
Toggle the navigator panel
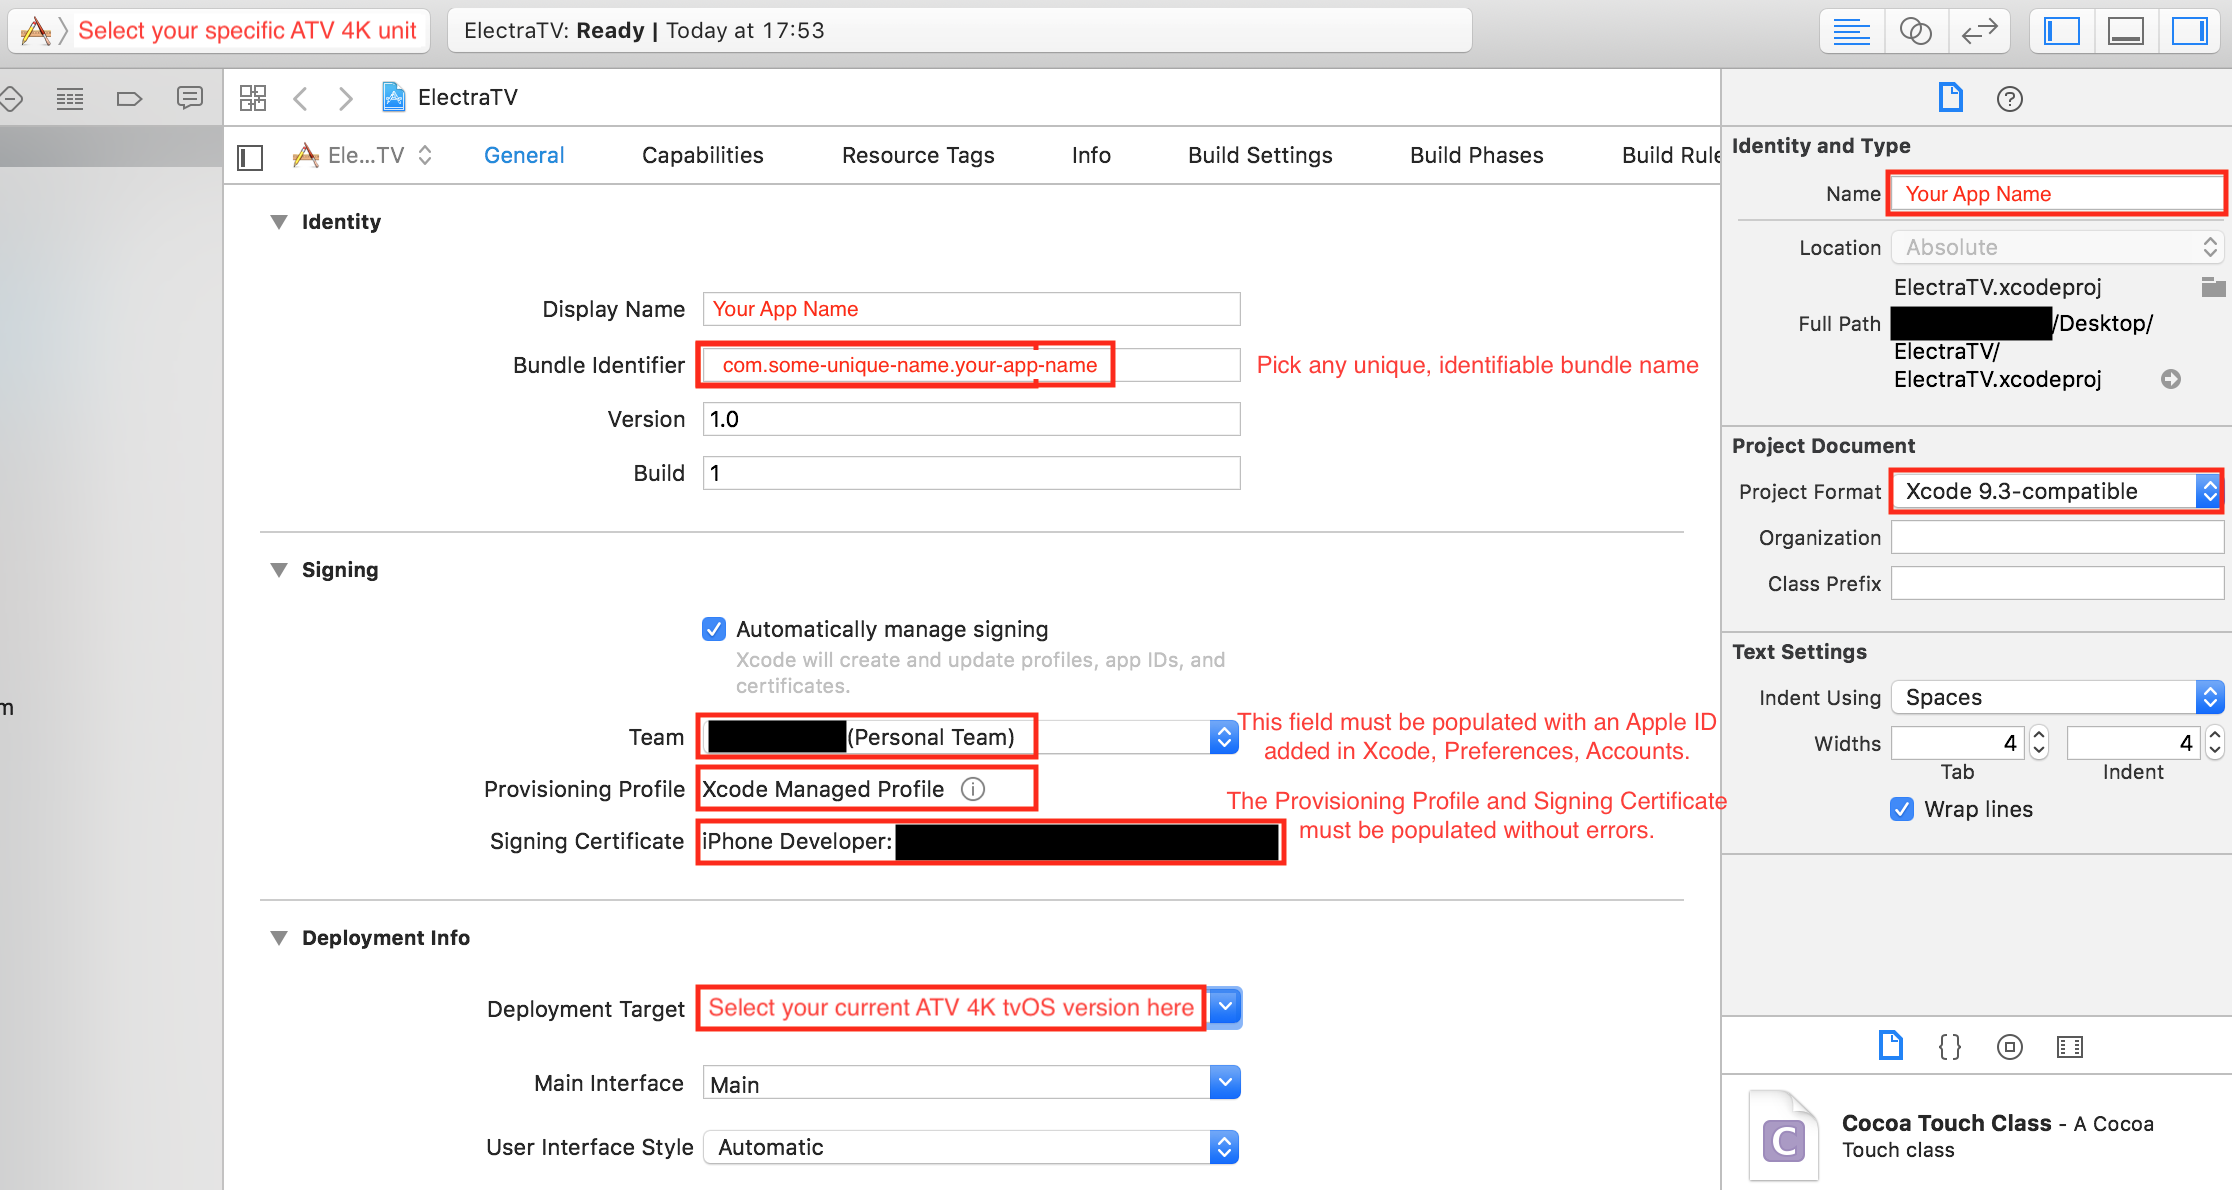pyautogui.click(x=2061, y=31)
